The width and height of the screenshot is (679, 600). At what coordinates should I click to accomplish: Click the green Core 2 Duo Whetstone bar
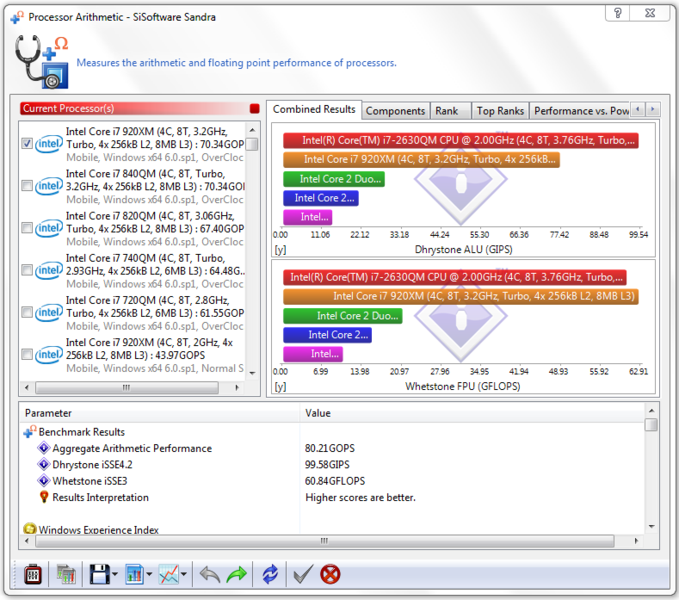click(343, 316)
